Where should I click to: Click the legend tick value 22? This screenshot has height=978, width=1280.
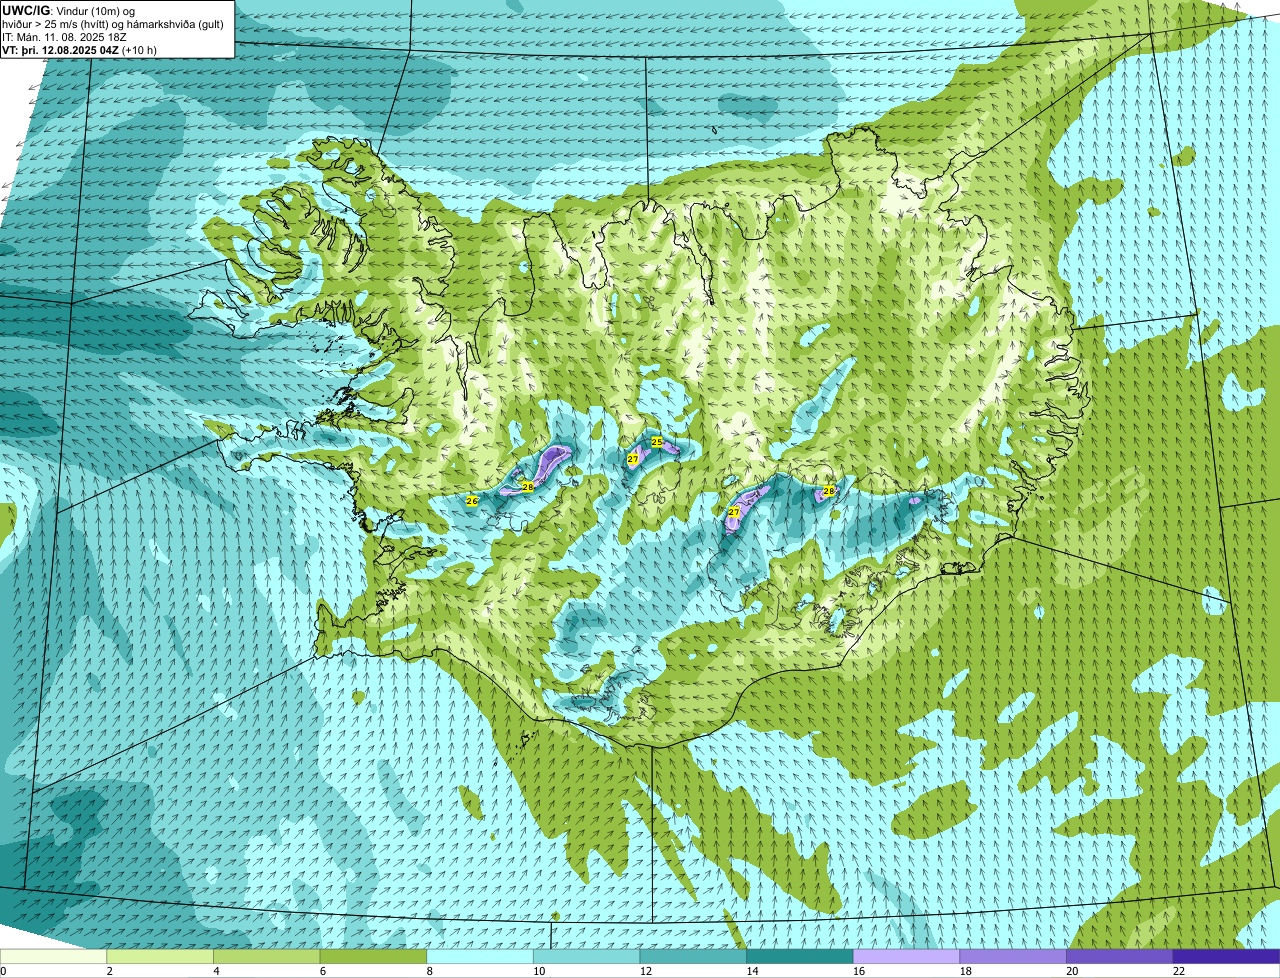tap(1179, 971)
